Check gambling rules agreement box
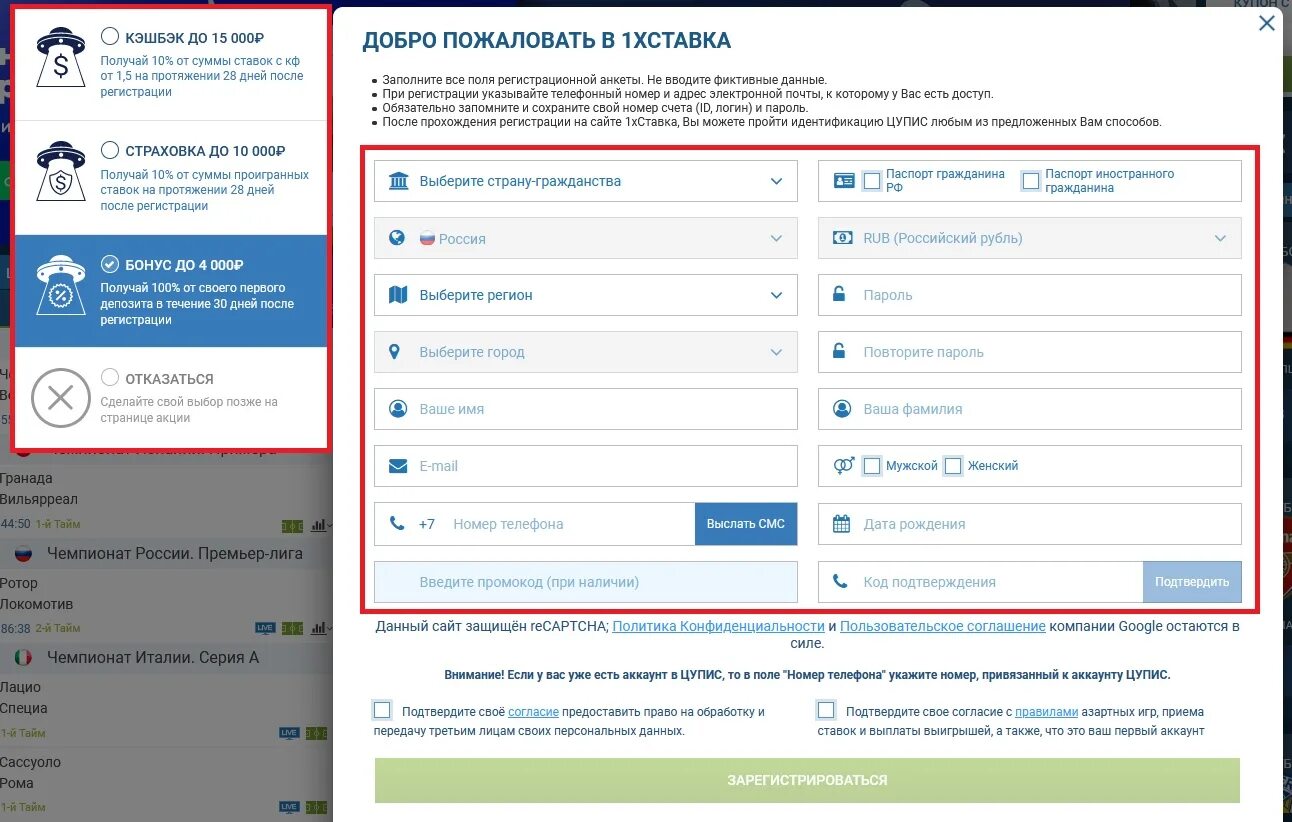The image size is (1292, 822). coord(826,710)
